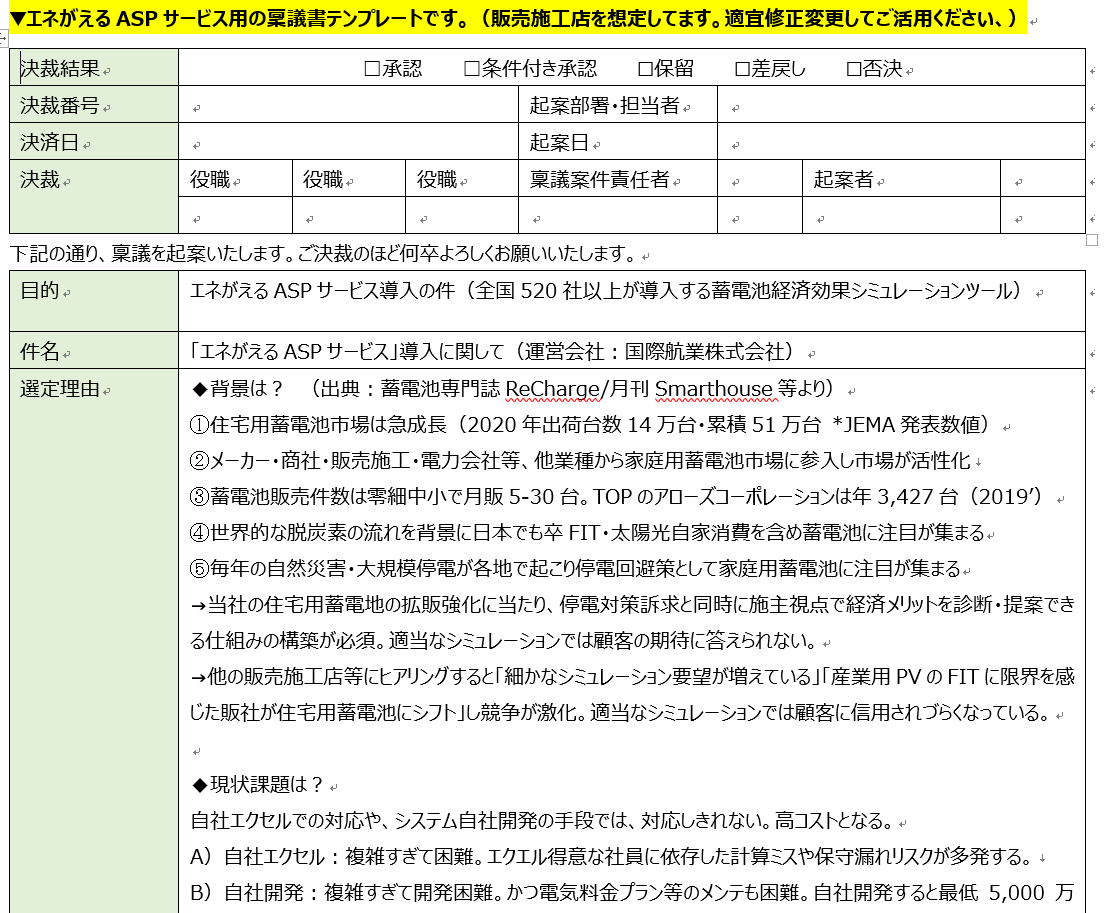Click the yellow highlighted heading text
This screenshot has height=913, width=1106.
click(x=518, y=18)
